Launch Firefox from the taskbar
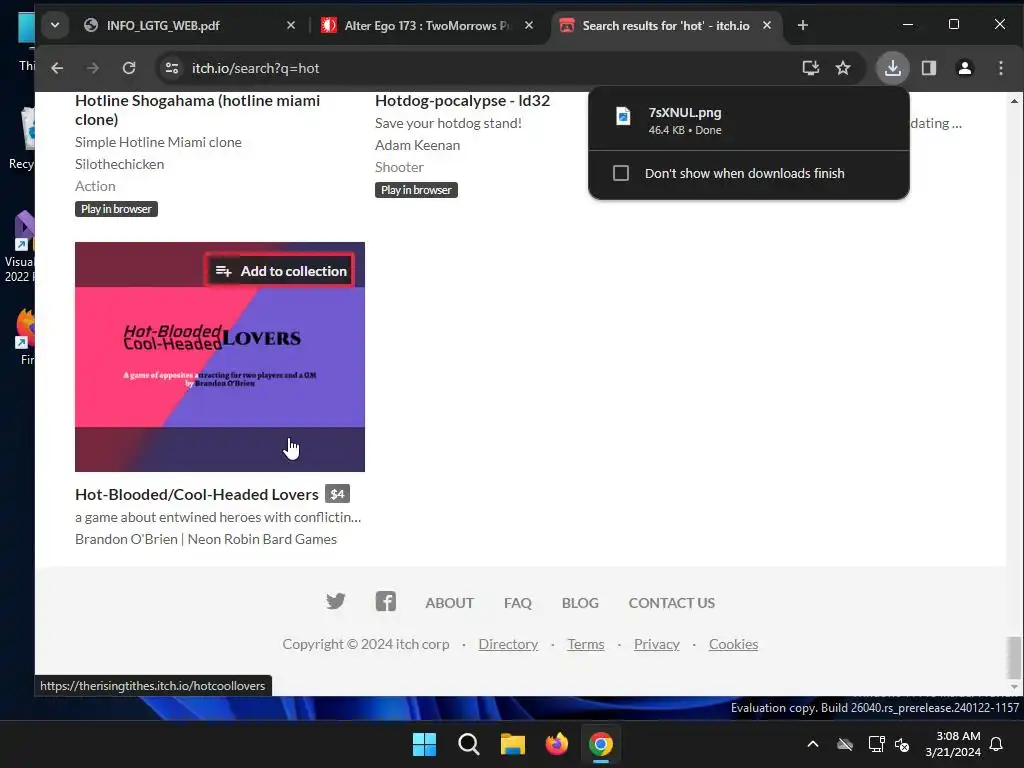This screenshot has height=768, width=1024. [556, 744]
